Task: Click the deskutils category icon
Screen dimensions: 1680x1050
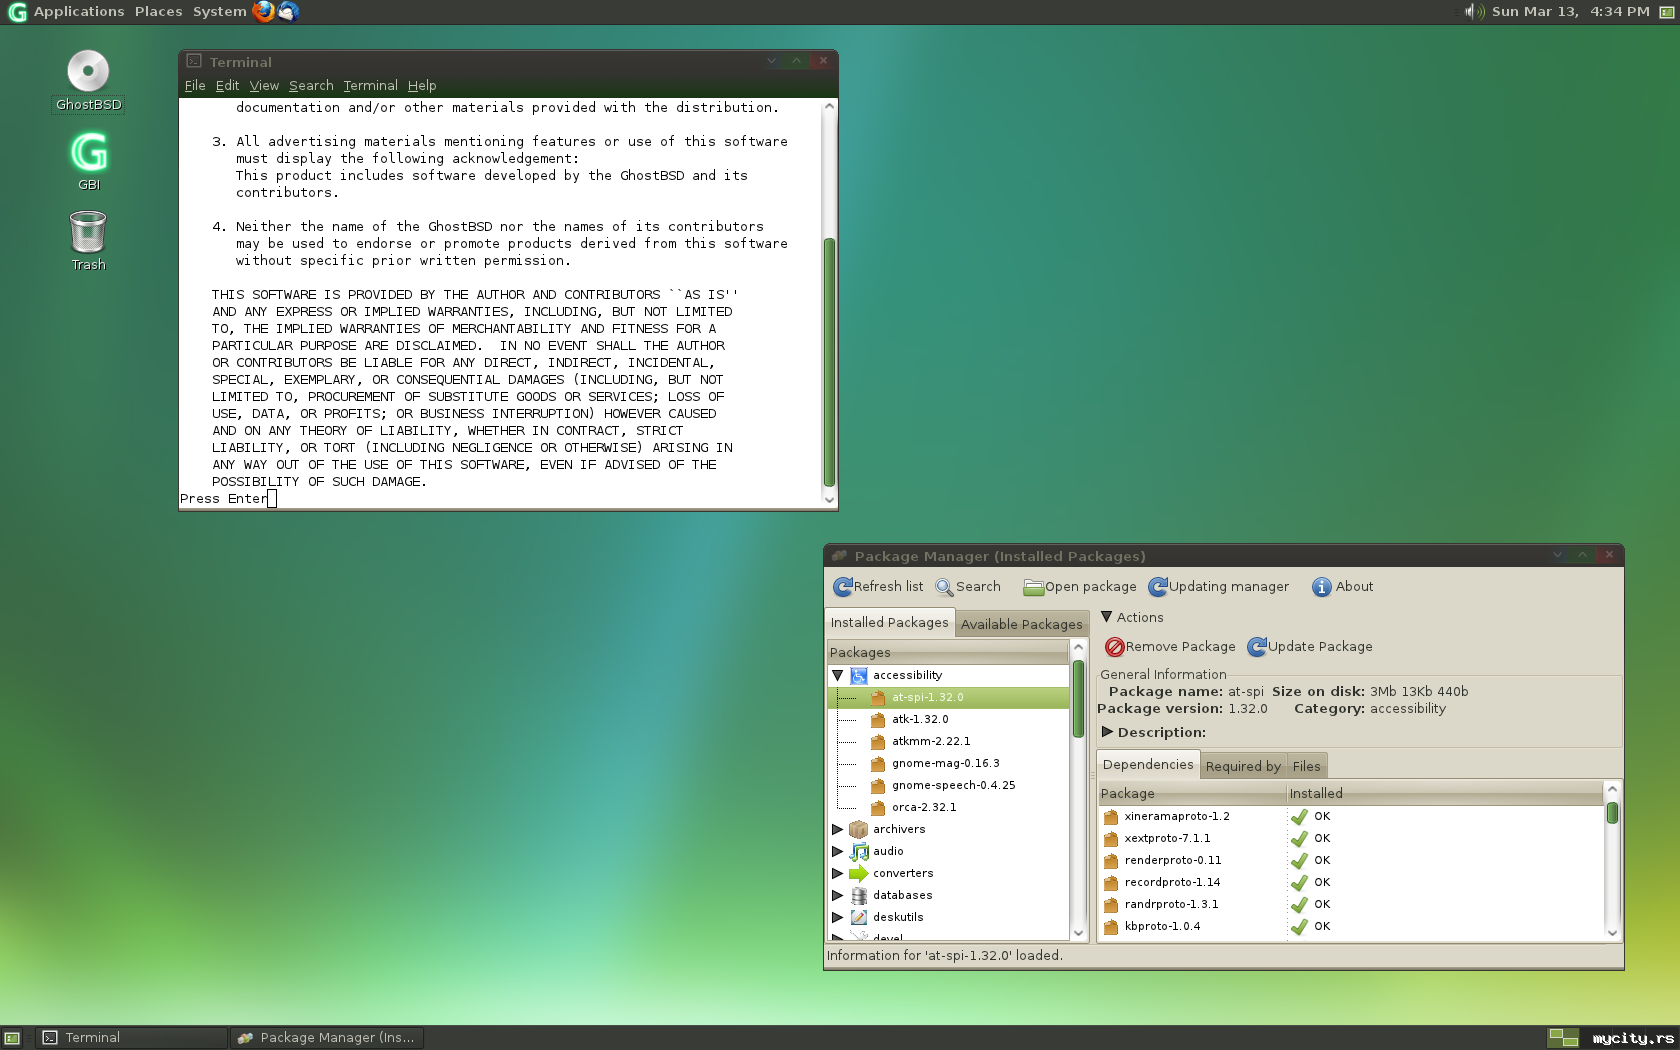Action: point(858,918)
